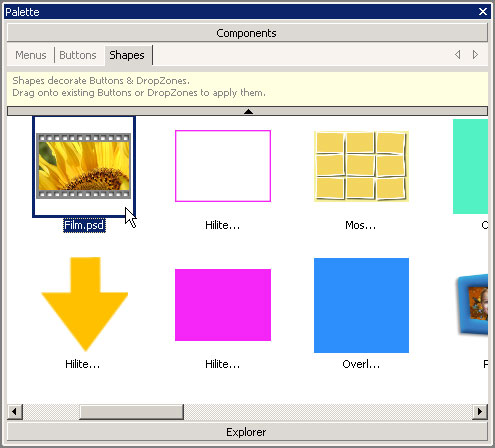Viewport: 495px width, 448px height.
Task: Select the partially visible teal shape
Action: 470,166
